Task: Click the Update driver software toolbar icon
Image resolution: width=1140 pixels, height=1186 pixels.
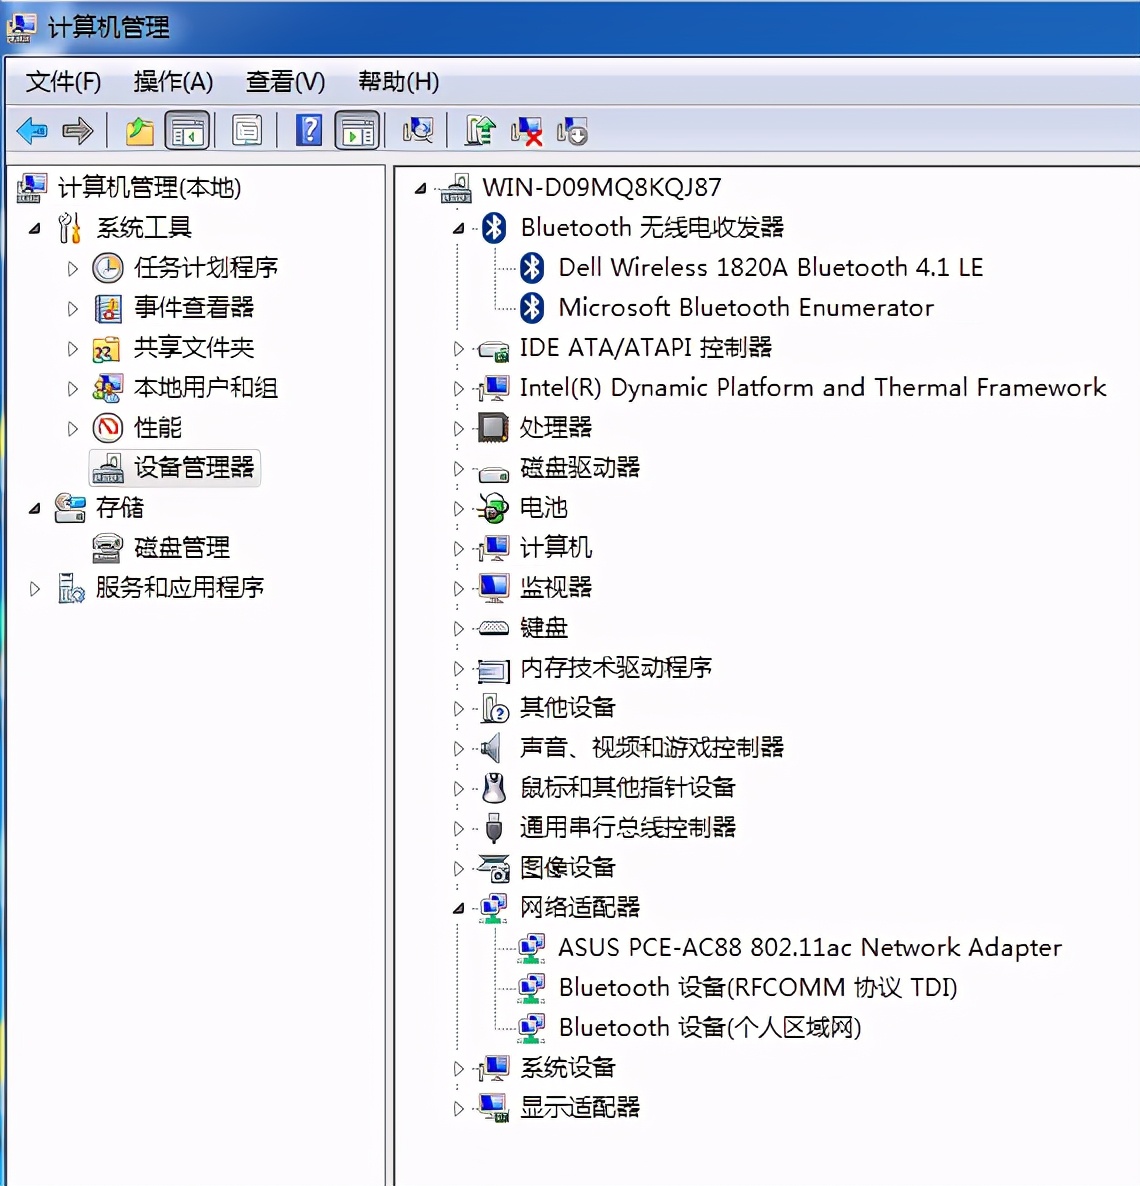Action: (479, 130)
